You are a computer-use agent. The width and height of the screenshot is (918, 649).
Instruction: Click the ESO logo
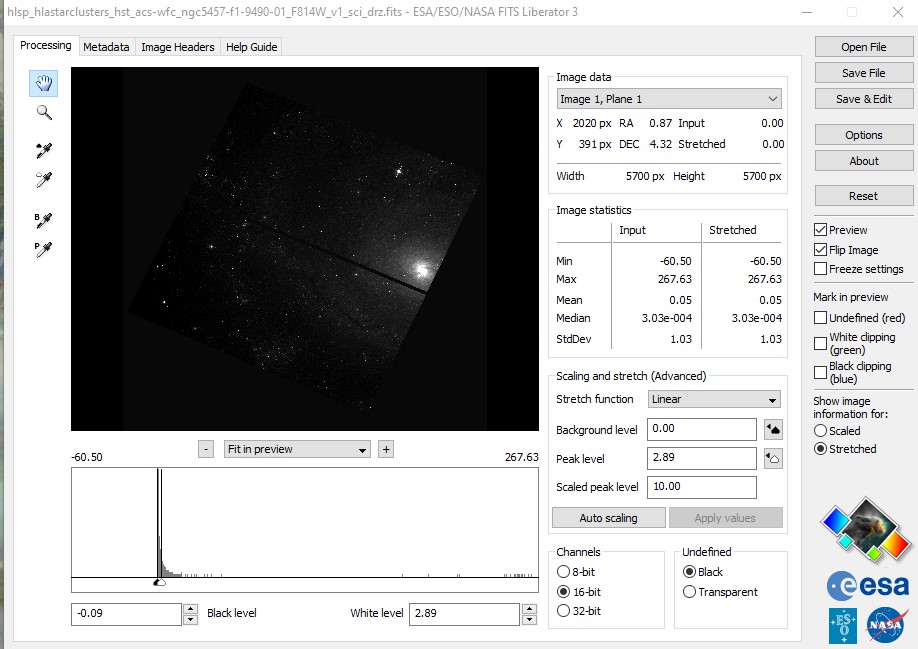[x=843, y=626]
